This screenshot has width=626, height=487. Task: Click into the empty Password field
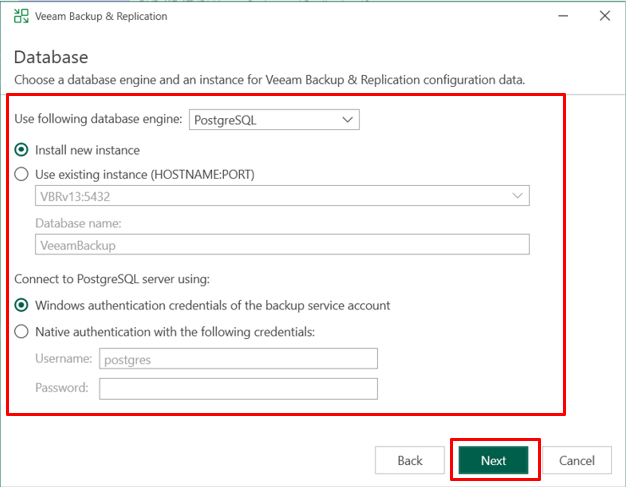tap(238, 389)
